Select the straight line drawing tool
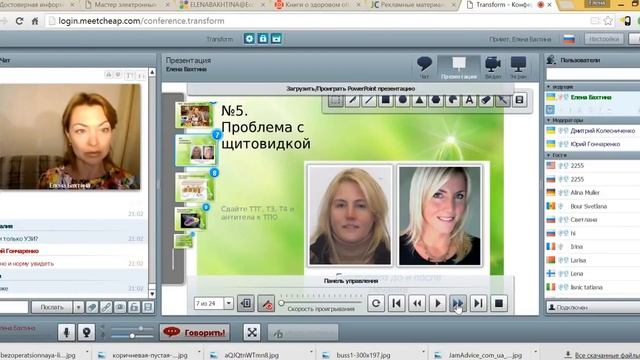Image resolution: width=640 pixels, height=360 pixels. (x=369, y=100)
